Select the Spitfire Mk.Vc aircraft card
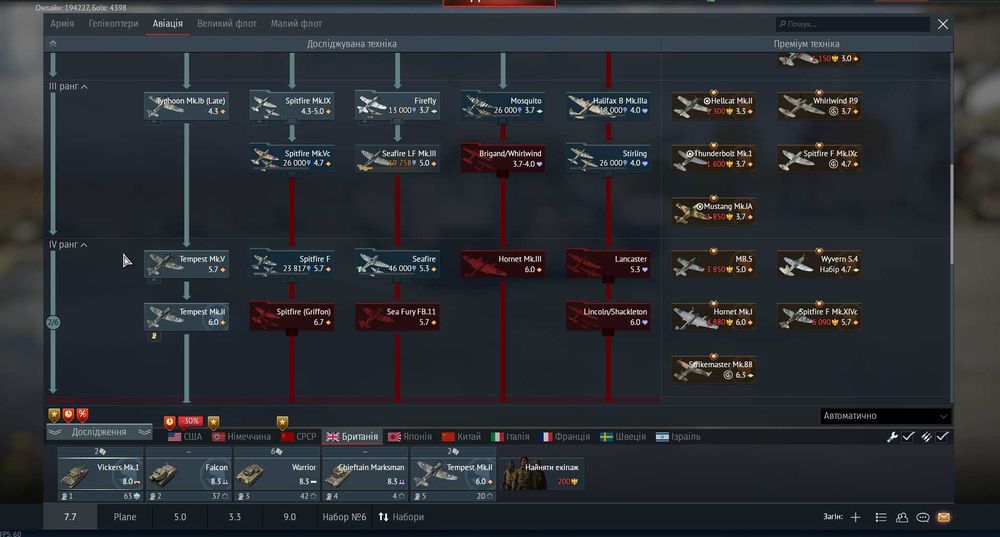 tap(291, 158)
